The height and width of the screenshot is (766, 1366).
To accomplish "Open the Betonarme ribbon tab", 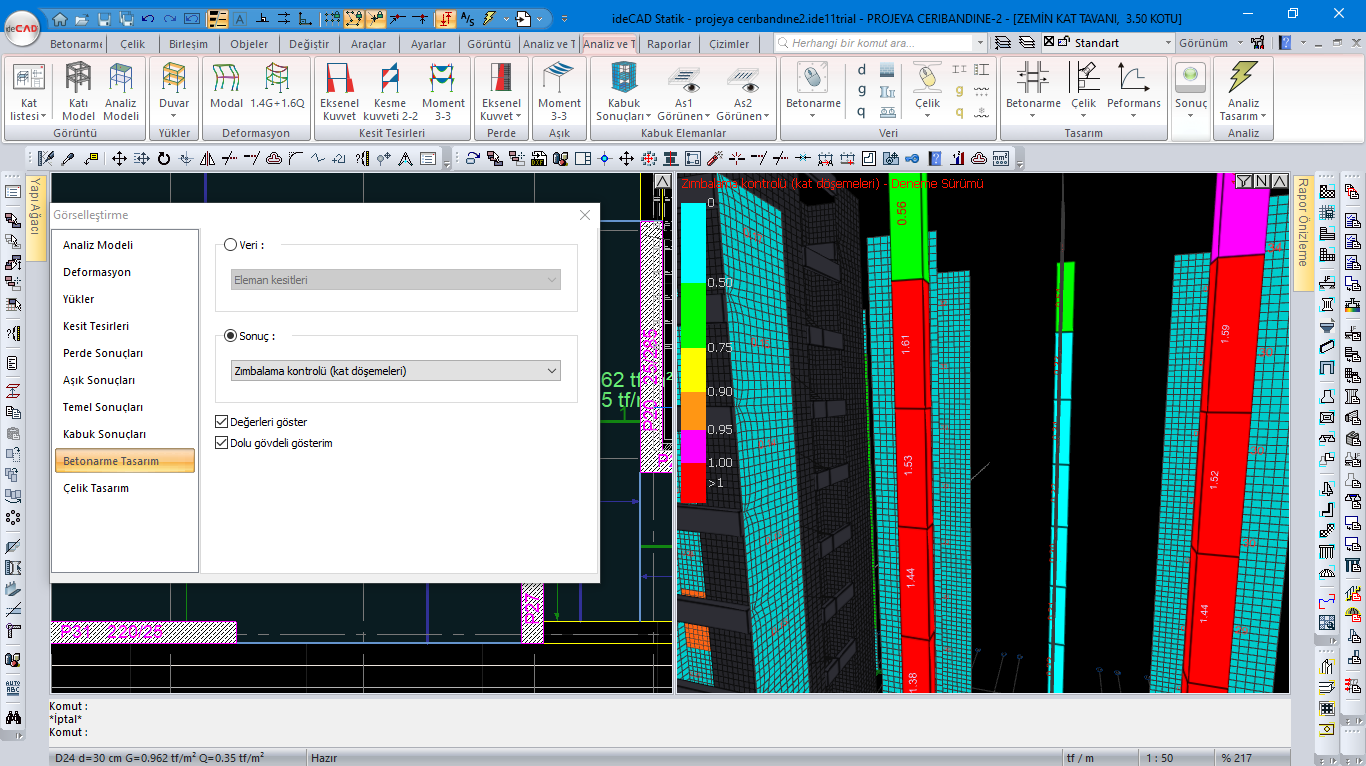I will coord(77,44).
